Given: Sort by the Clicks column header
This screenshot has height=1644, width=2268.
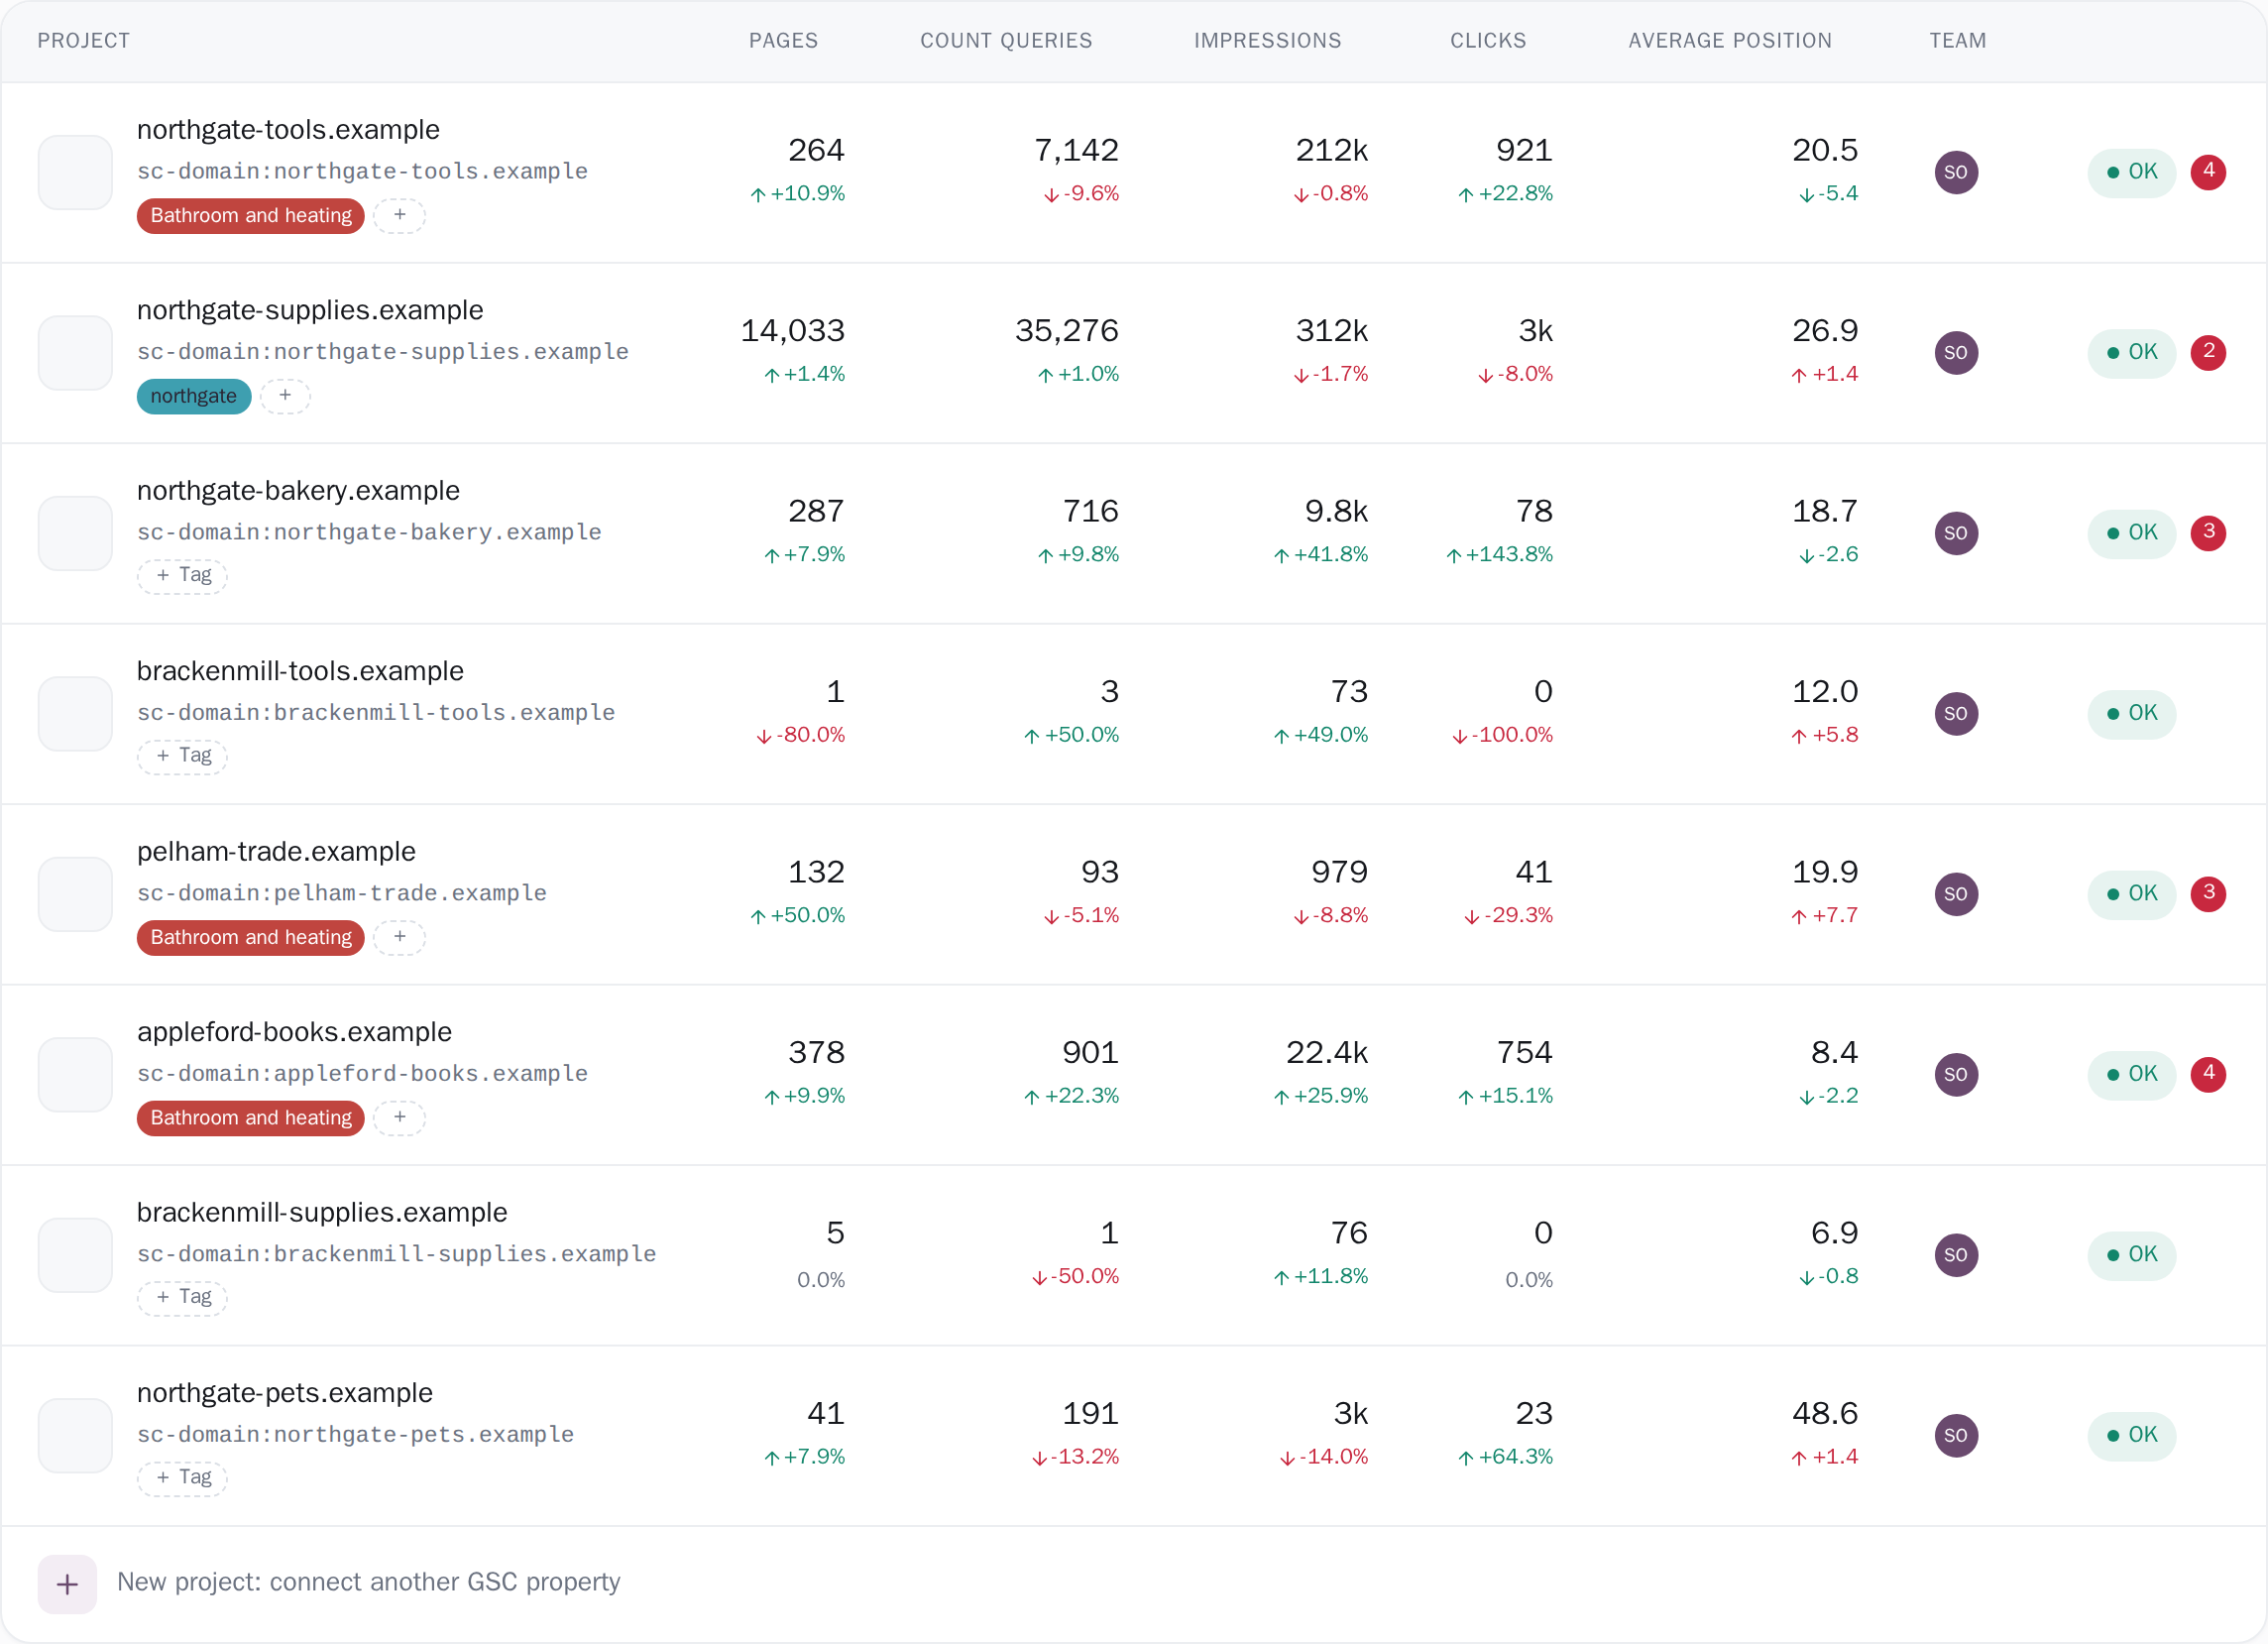Looking at the screenshot, I should tap(1488, 41).
